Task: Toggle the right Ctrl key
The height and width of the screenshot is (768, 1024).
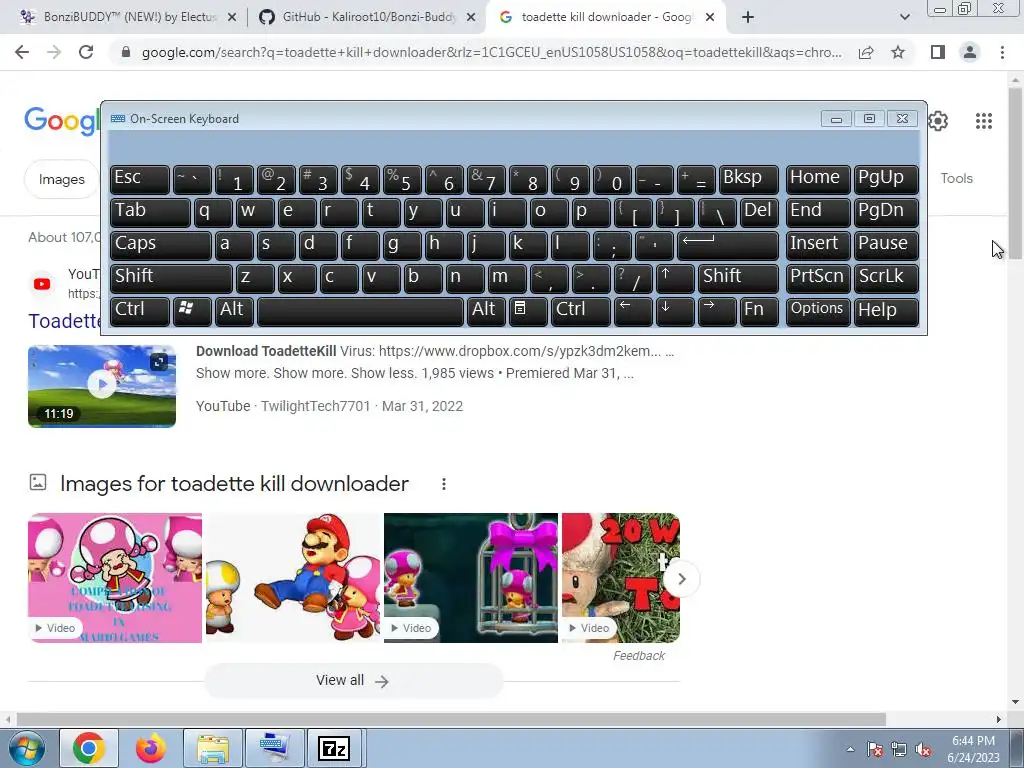Action: pyautogui.click(x=581, y=311)
